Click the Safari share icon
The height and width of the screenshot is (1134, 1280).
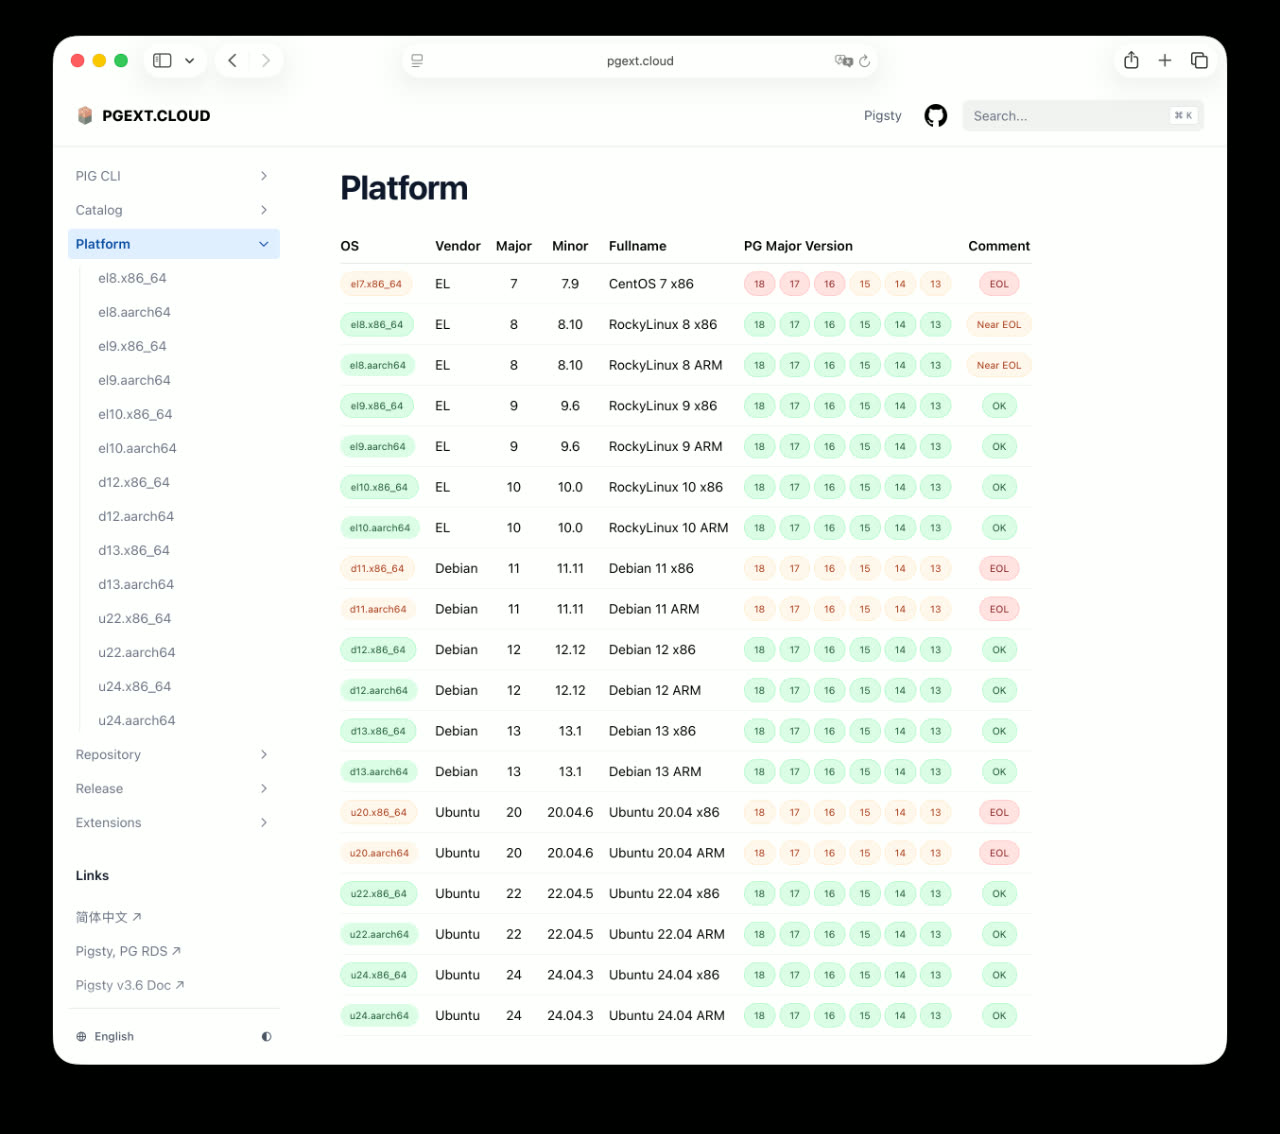click(1131, 61)
